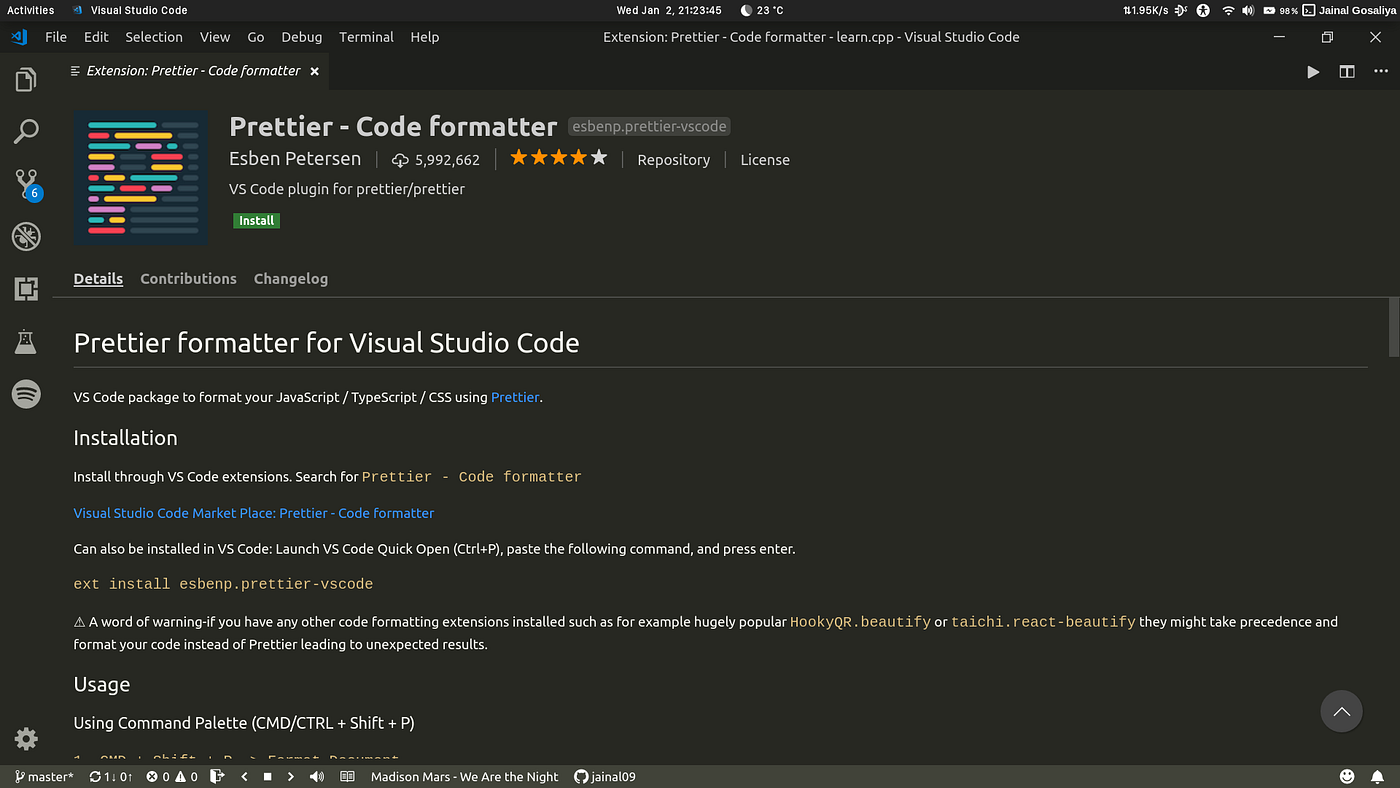Skip to the next Spotify track
Screen dimensions: 1400x788
292,777
